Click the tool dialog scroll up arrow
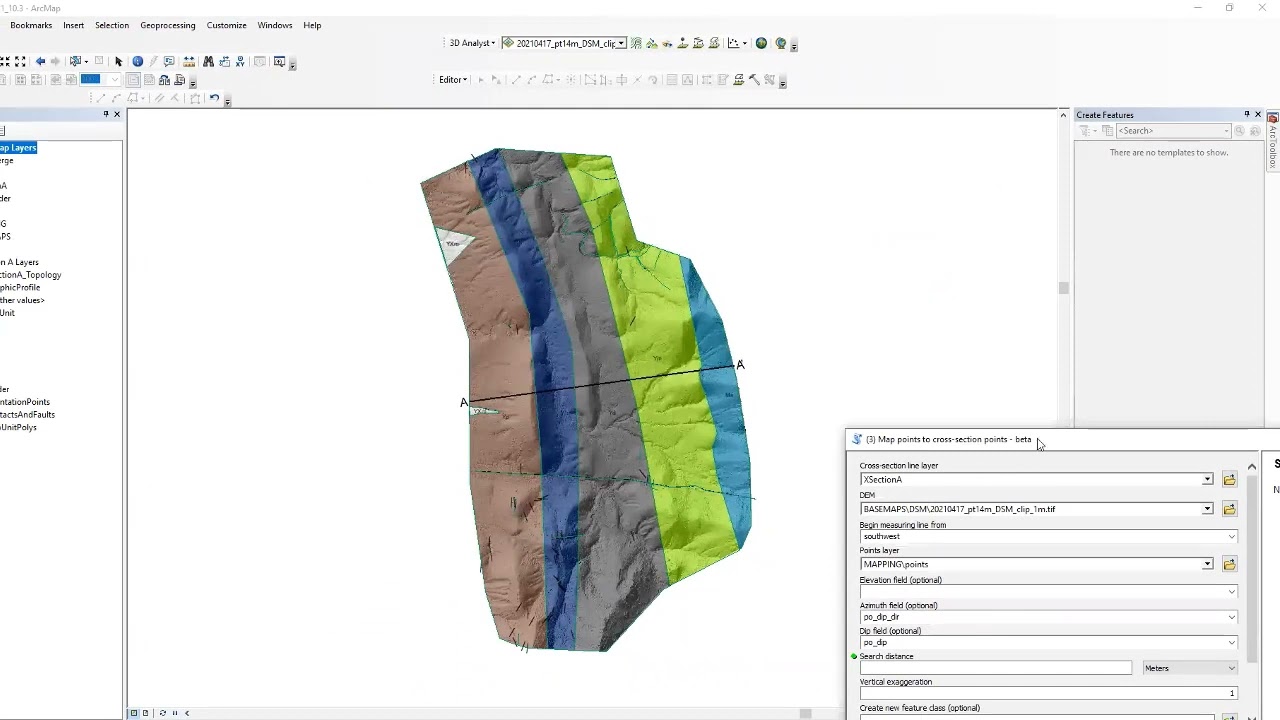 1251,467
